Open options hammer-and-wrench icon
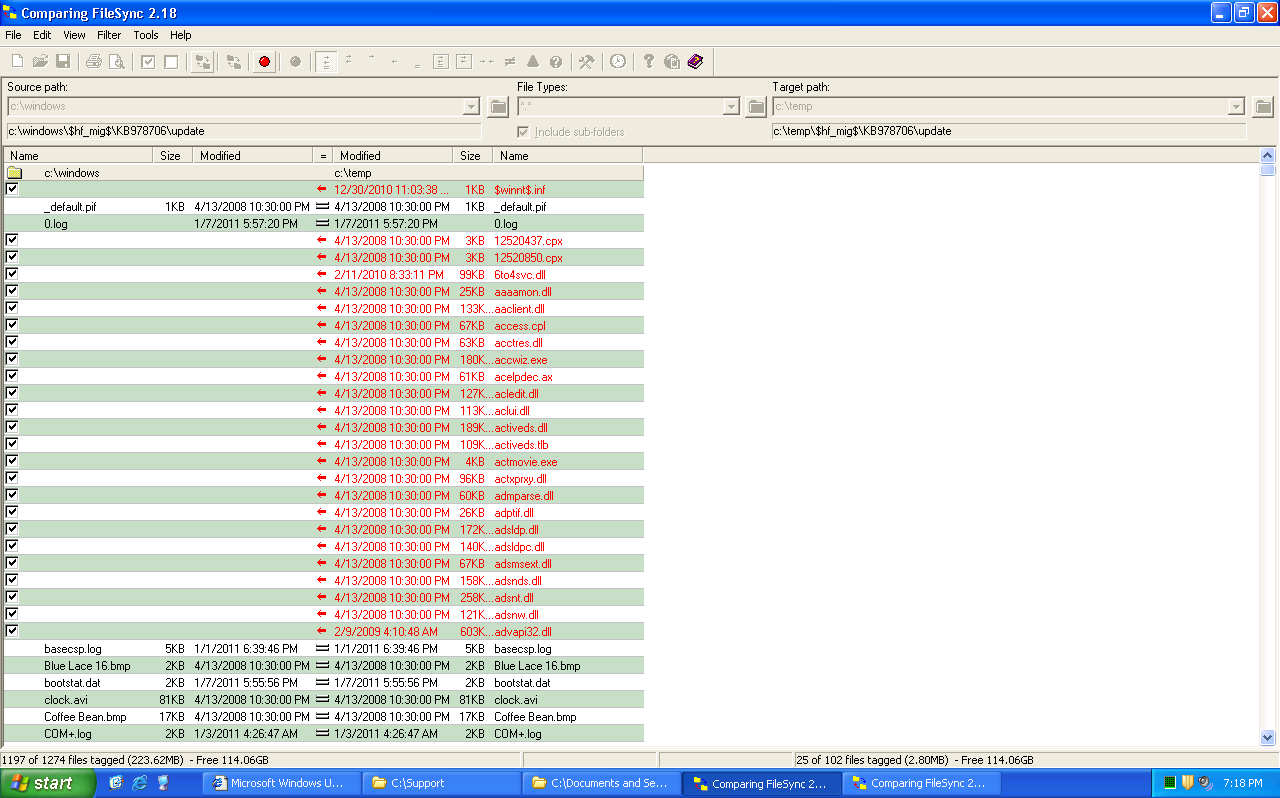The image size is (1280, 798). tap(587, 62)
